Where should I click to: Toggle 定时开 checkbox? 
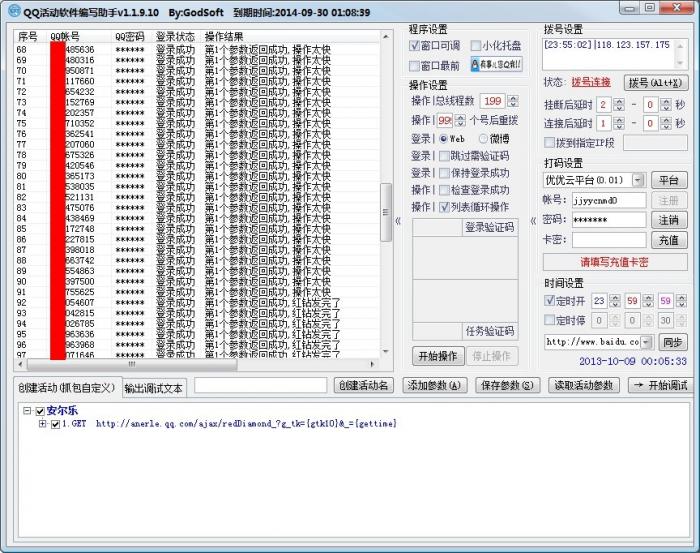pyautogui.click(x=549, y=300)
